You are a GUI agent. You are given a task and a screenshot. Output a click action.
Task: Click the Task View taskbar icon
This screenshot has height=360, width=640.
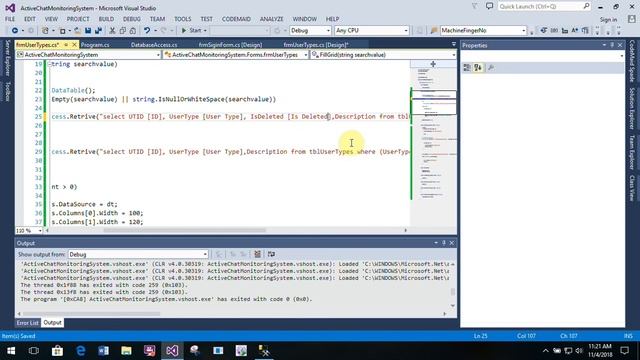34,351
